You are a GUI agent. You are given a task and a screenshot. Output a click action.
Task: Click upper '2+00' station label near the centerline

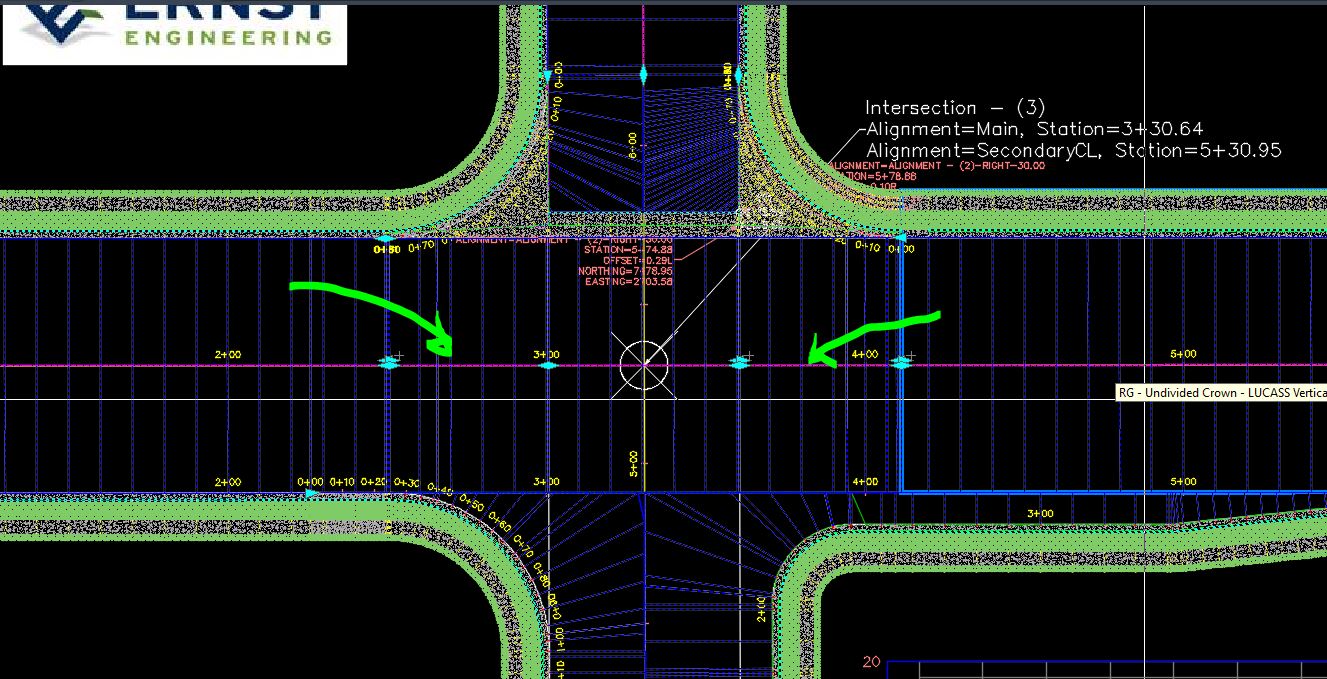[228, 354]
